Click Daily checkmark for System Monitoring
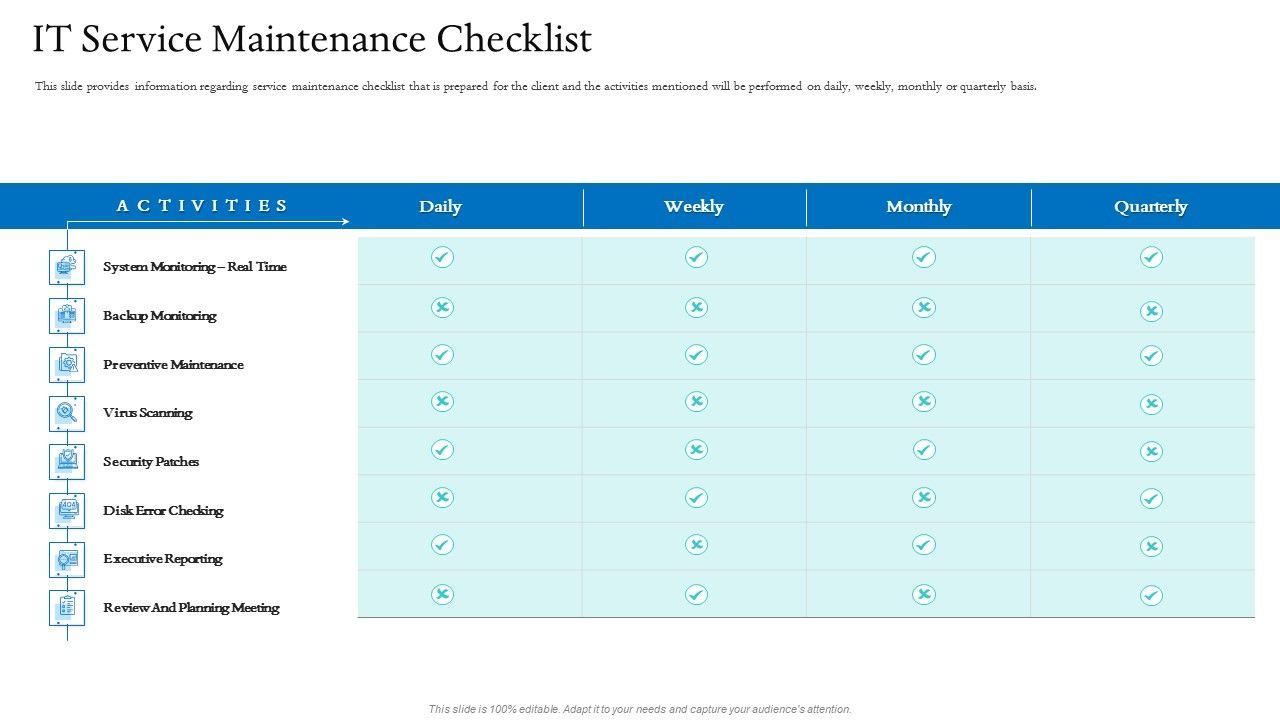This screenshot has width=1280, height=720. click(x=442, y=257)
